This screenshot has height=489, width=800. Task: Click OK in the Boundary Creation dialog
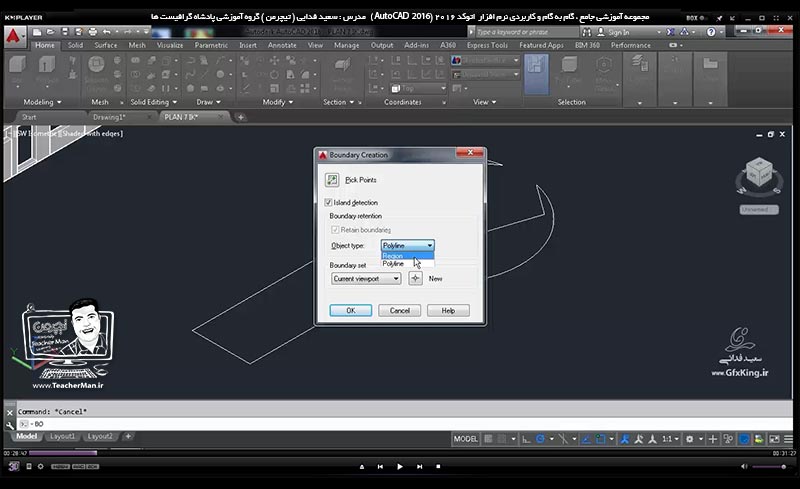point(351,310)
